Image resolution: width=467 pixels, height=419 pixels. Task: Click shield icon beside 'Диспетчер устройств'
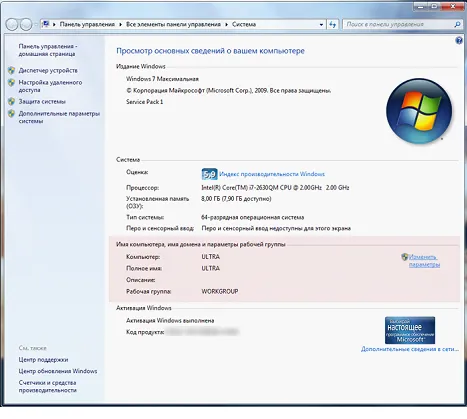click(x=11, y=70)
